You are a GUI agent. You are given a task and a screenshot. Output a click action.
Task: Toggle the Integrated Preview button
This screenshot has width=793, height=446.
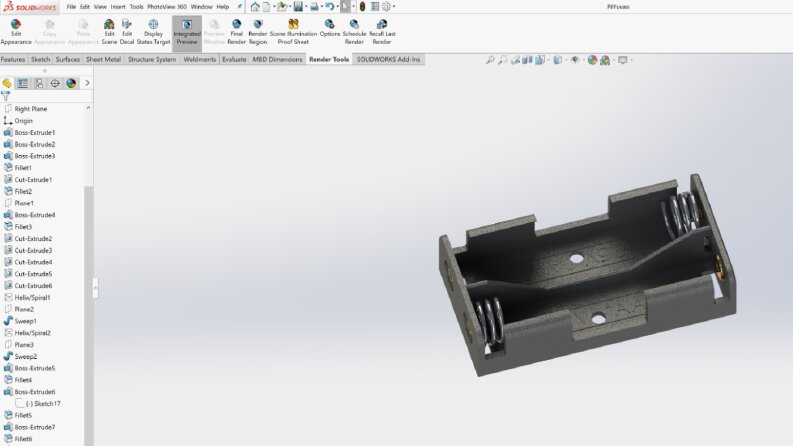coord(187,32)
